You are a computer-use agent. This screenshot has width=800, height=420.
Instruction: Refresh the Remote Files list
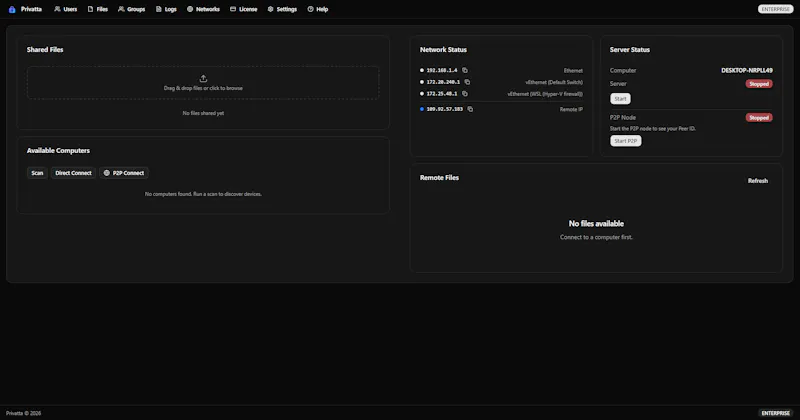click(x=758, y=181)
